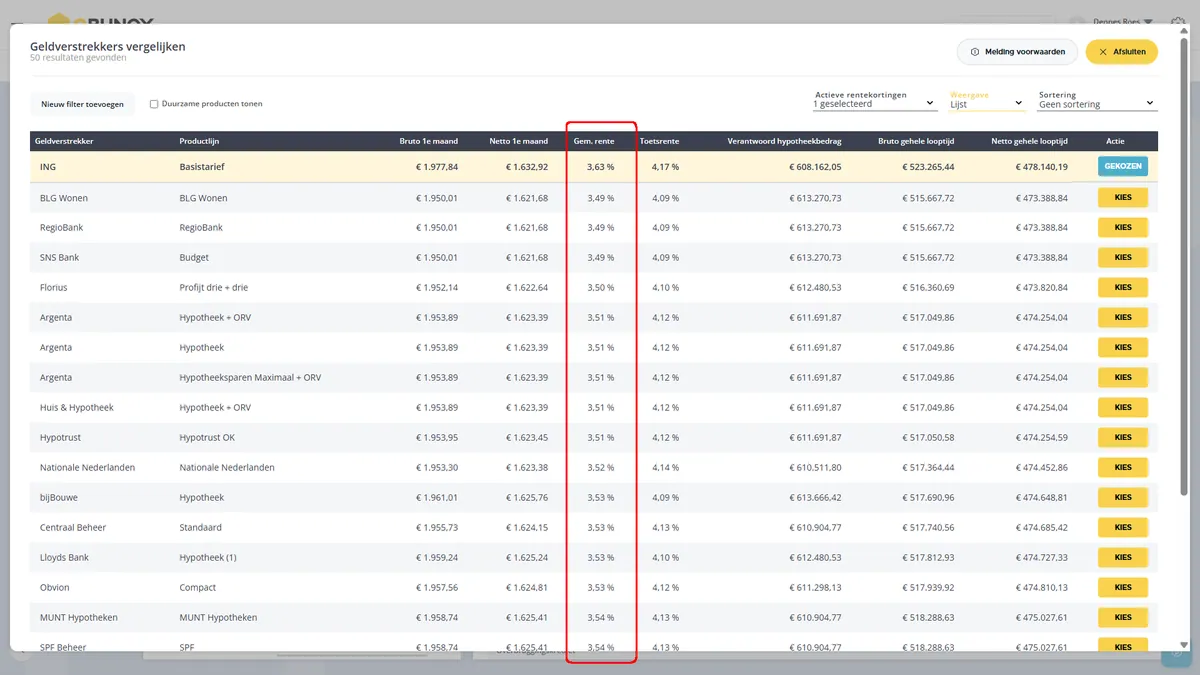Image resolution: width=1200 pixels, height=675 pixels.
Task: Click the Netto 1e maand header
Action: [519, 141]
